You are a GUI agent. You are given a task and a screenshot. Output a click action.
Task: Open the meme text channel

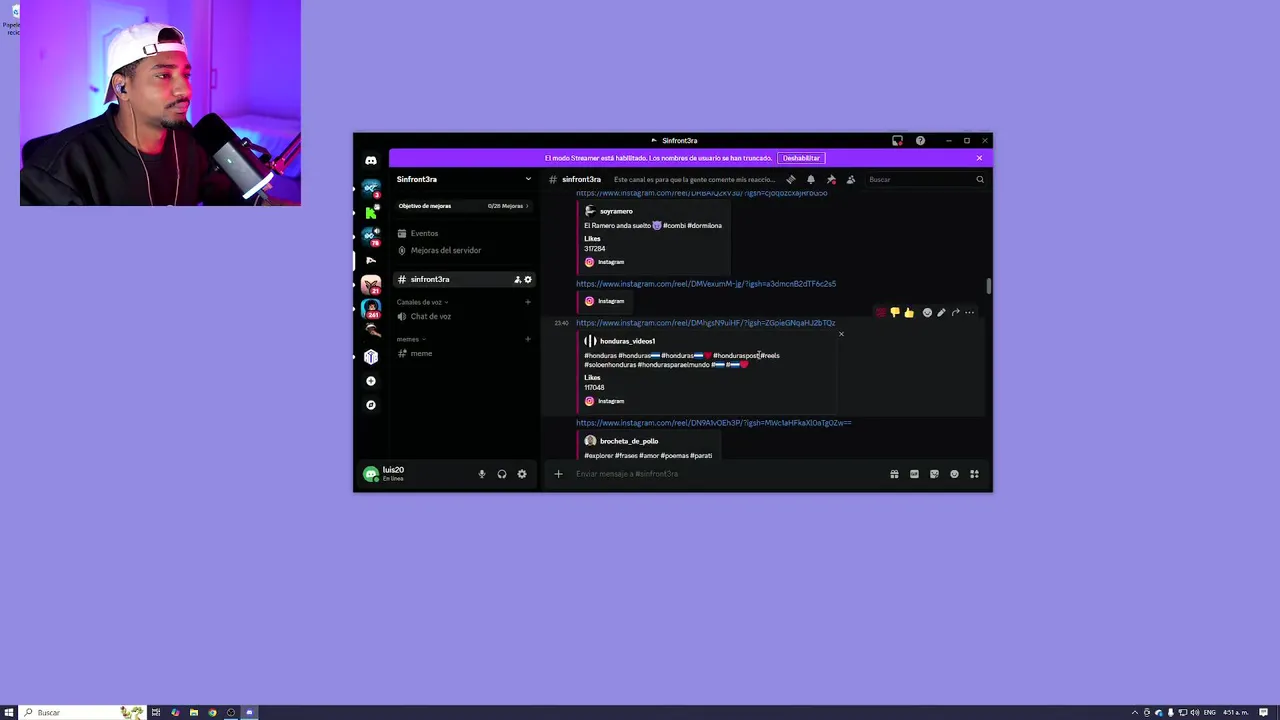(x=464, y=354)
